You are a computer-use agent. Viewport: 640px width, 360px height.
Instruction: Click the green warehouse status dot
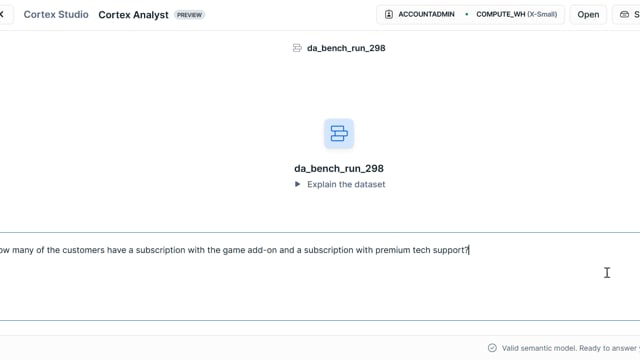point(467,14)
